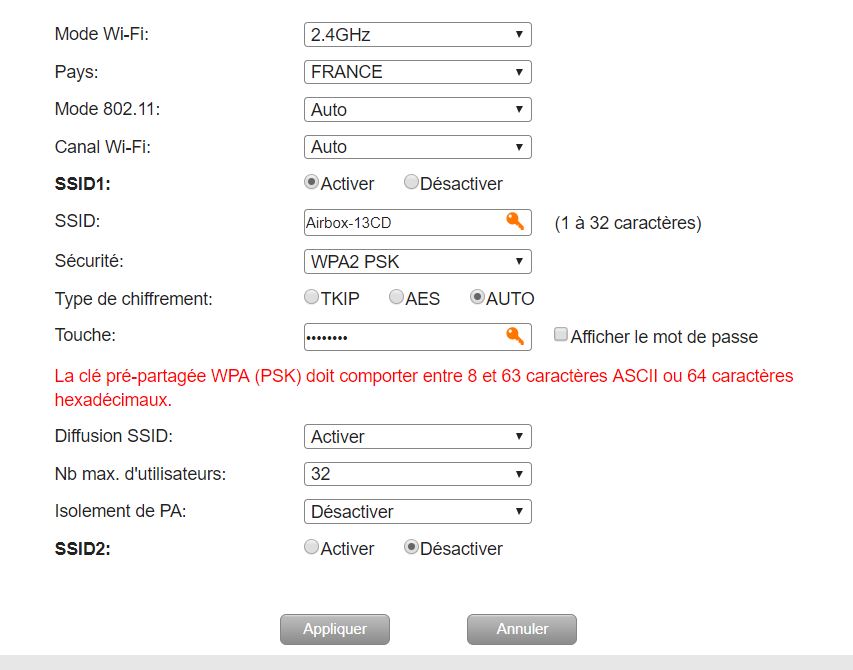This screenshot has width=853, height=670.
Task: Open the Sécurité WPA2 PSK dropdown
Action: click(x=418, y=262)
